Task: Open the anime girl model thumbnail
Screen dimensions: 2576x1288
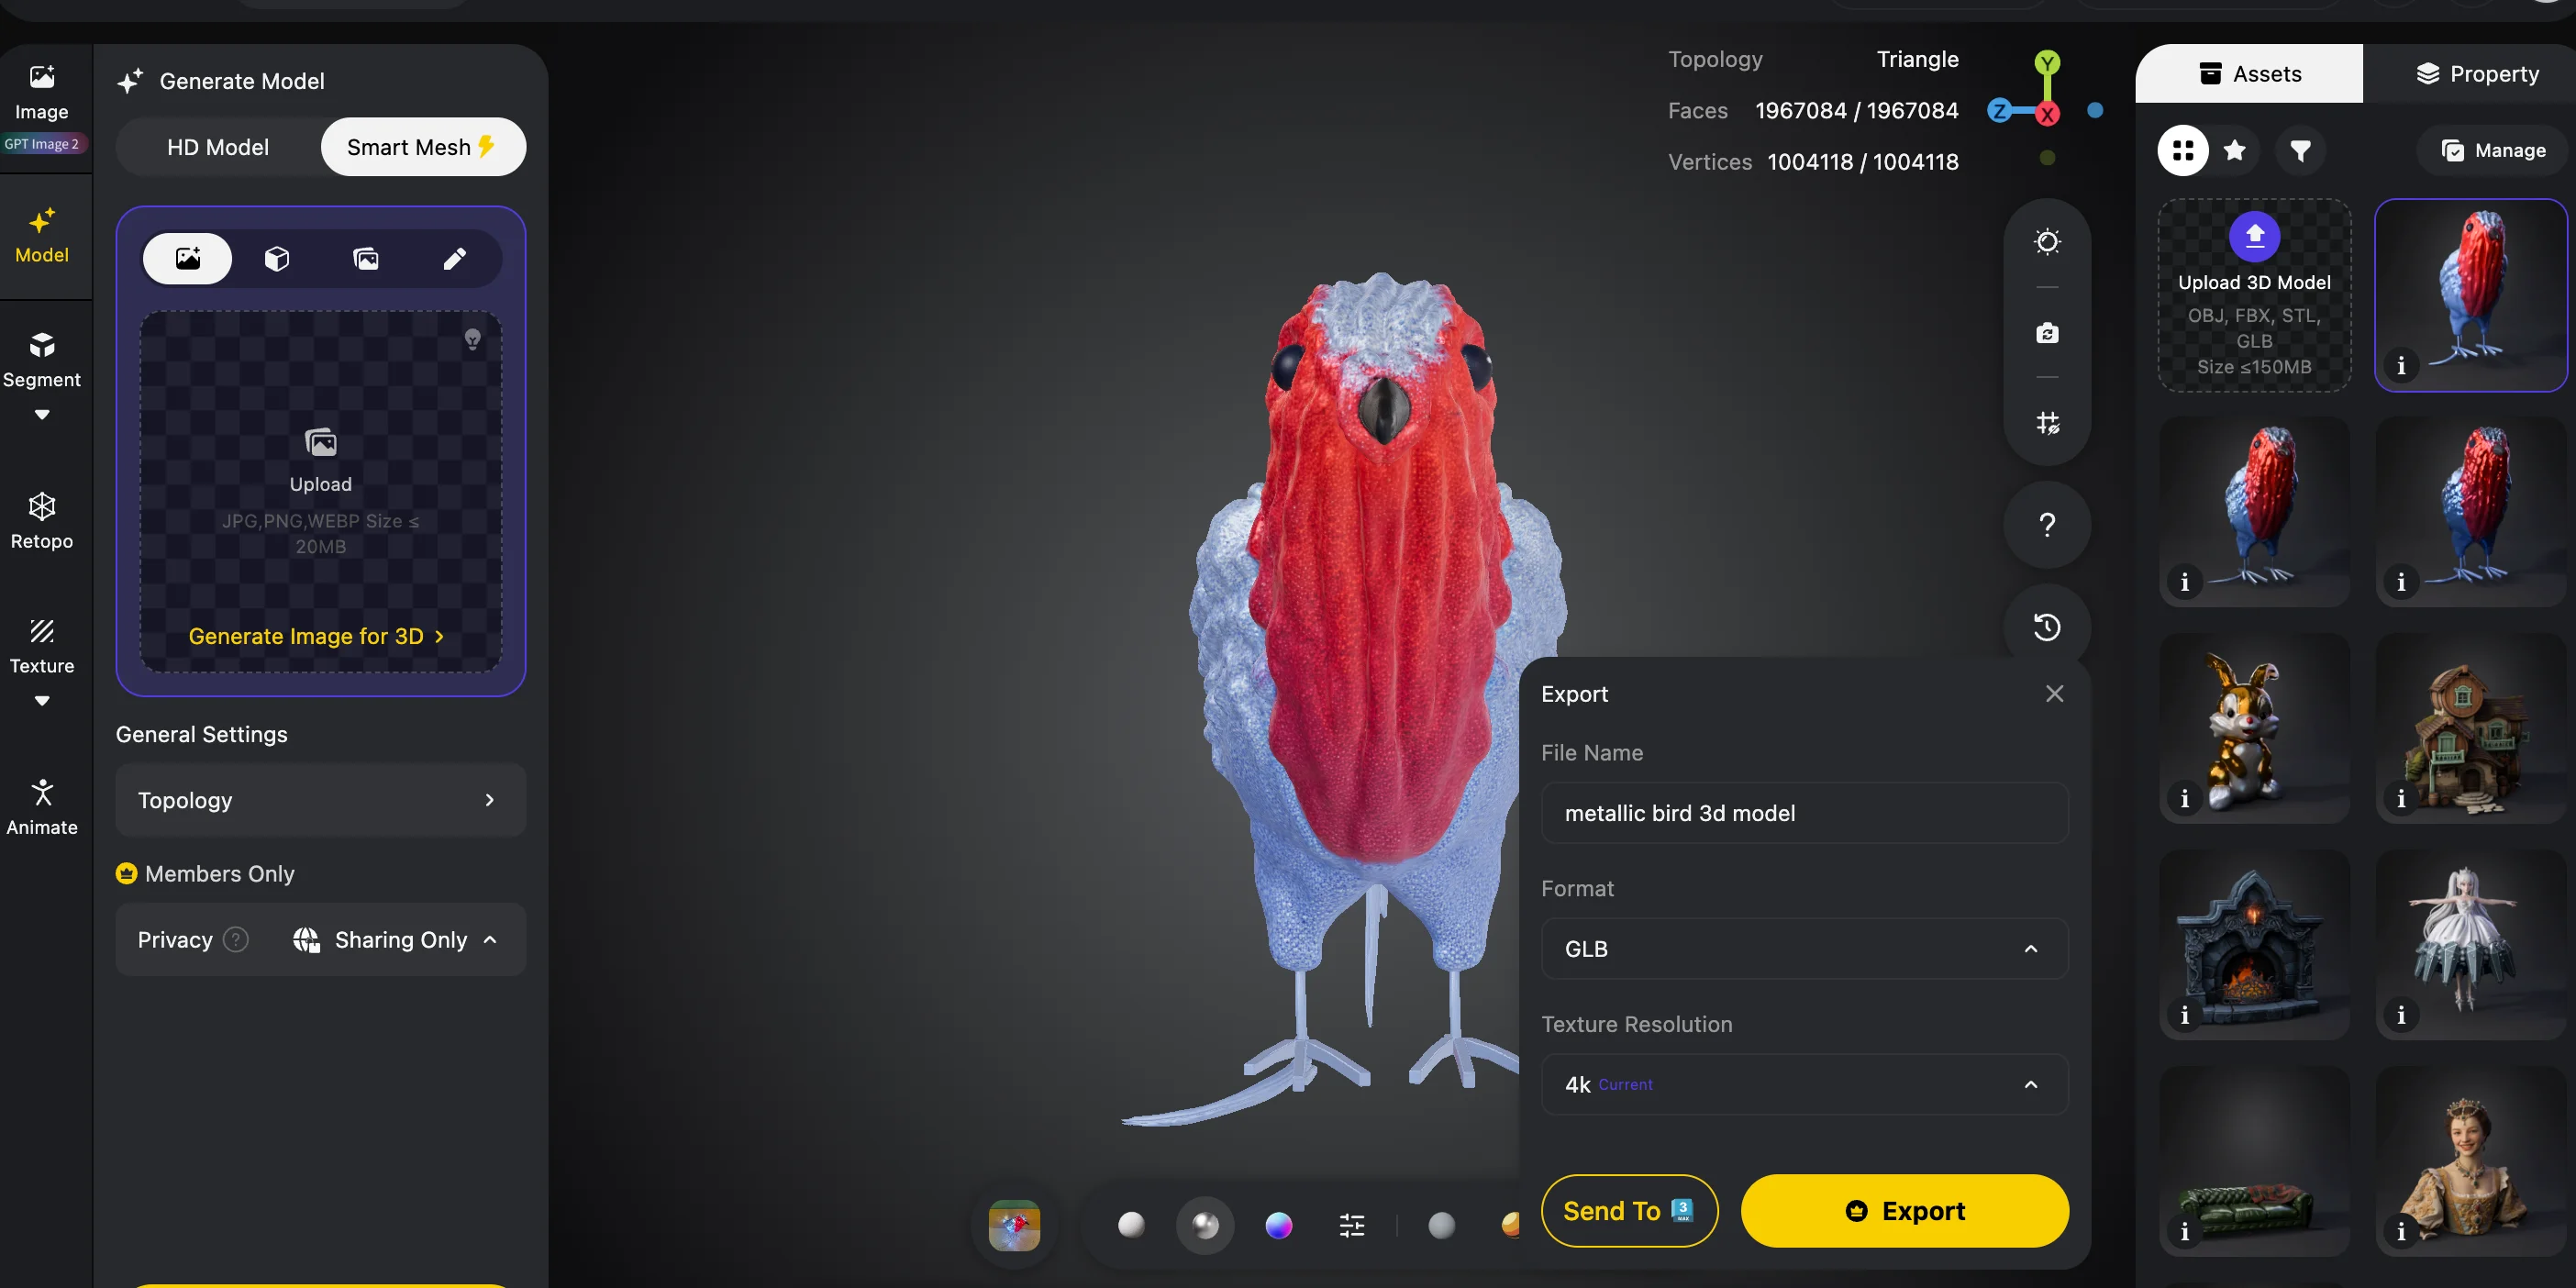Action: point(2470,944)
